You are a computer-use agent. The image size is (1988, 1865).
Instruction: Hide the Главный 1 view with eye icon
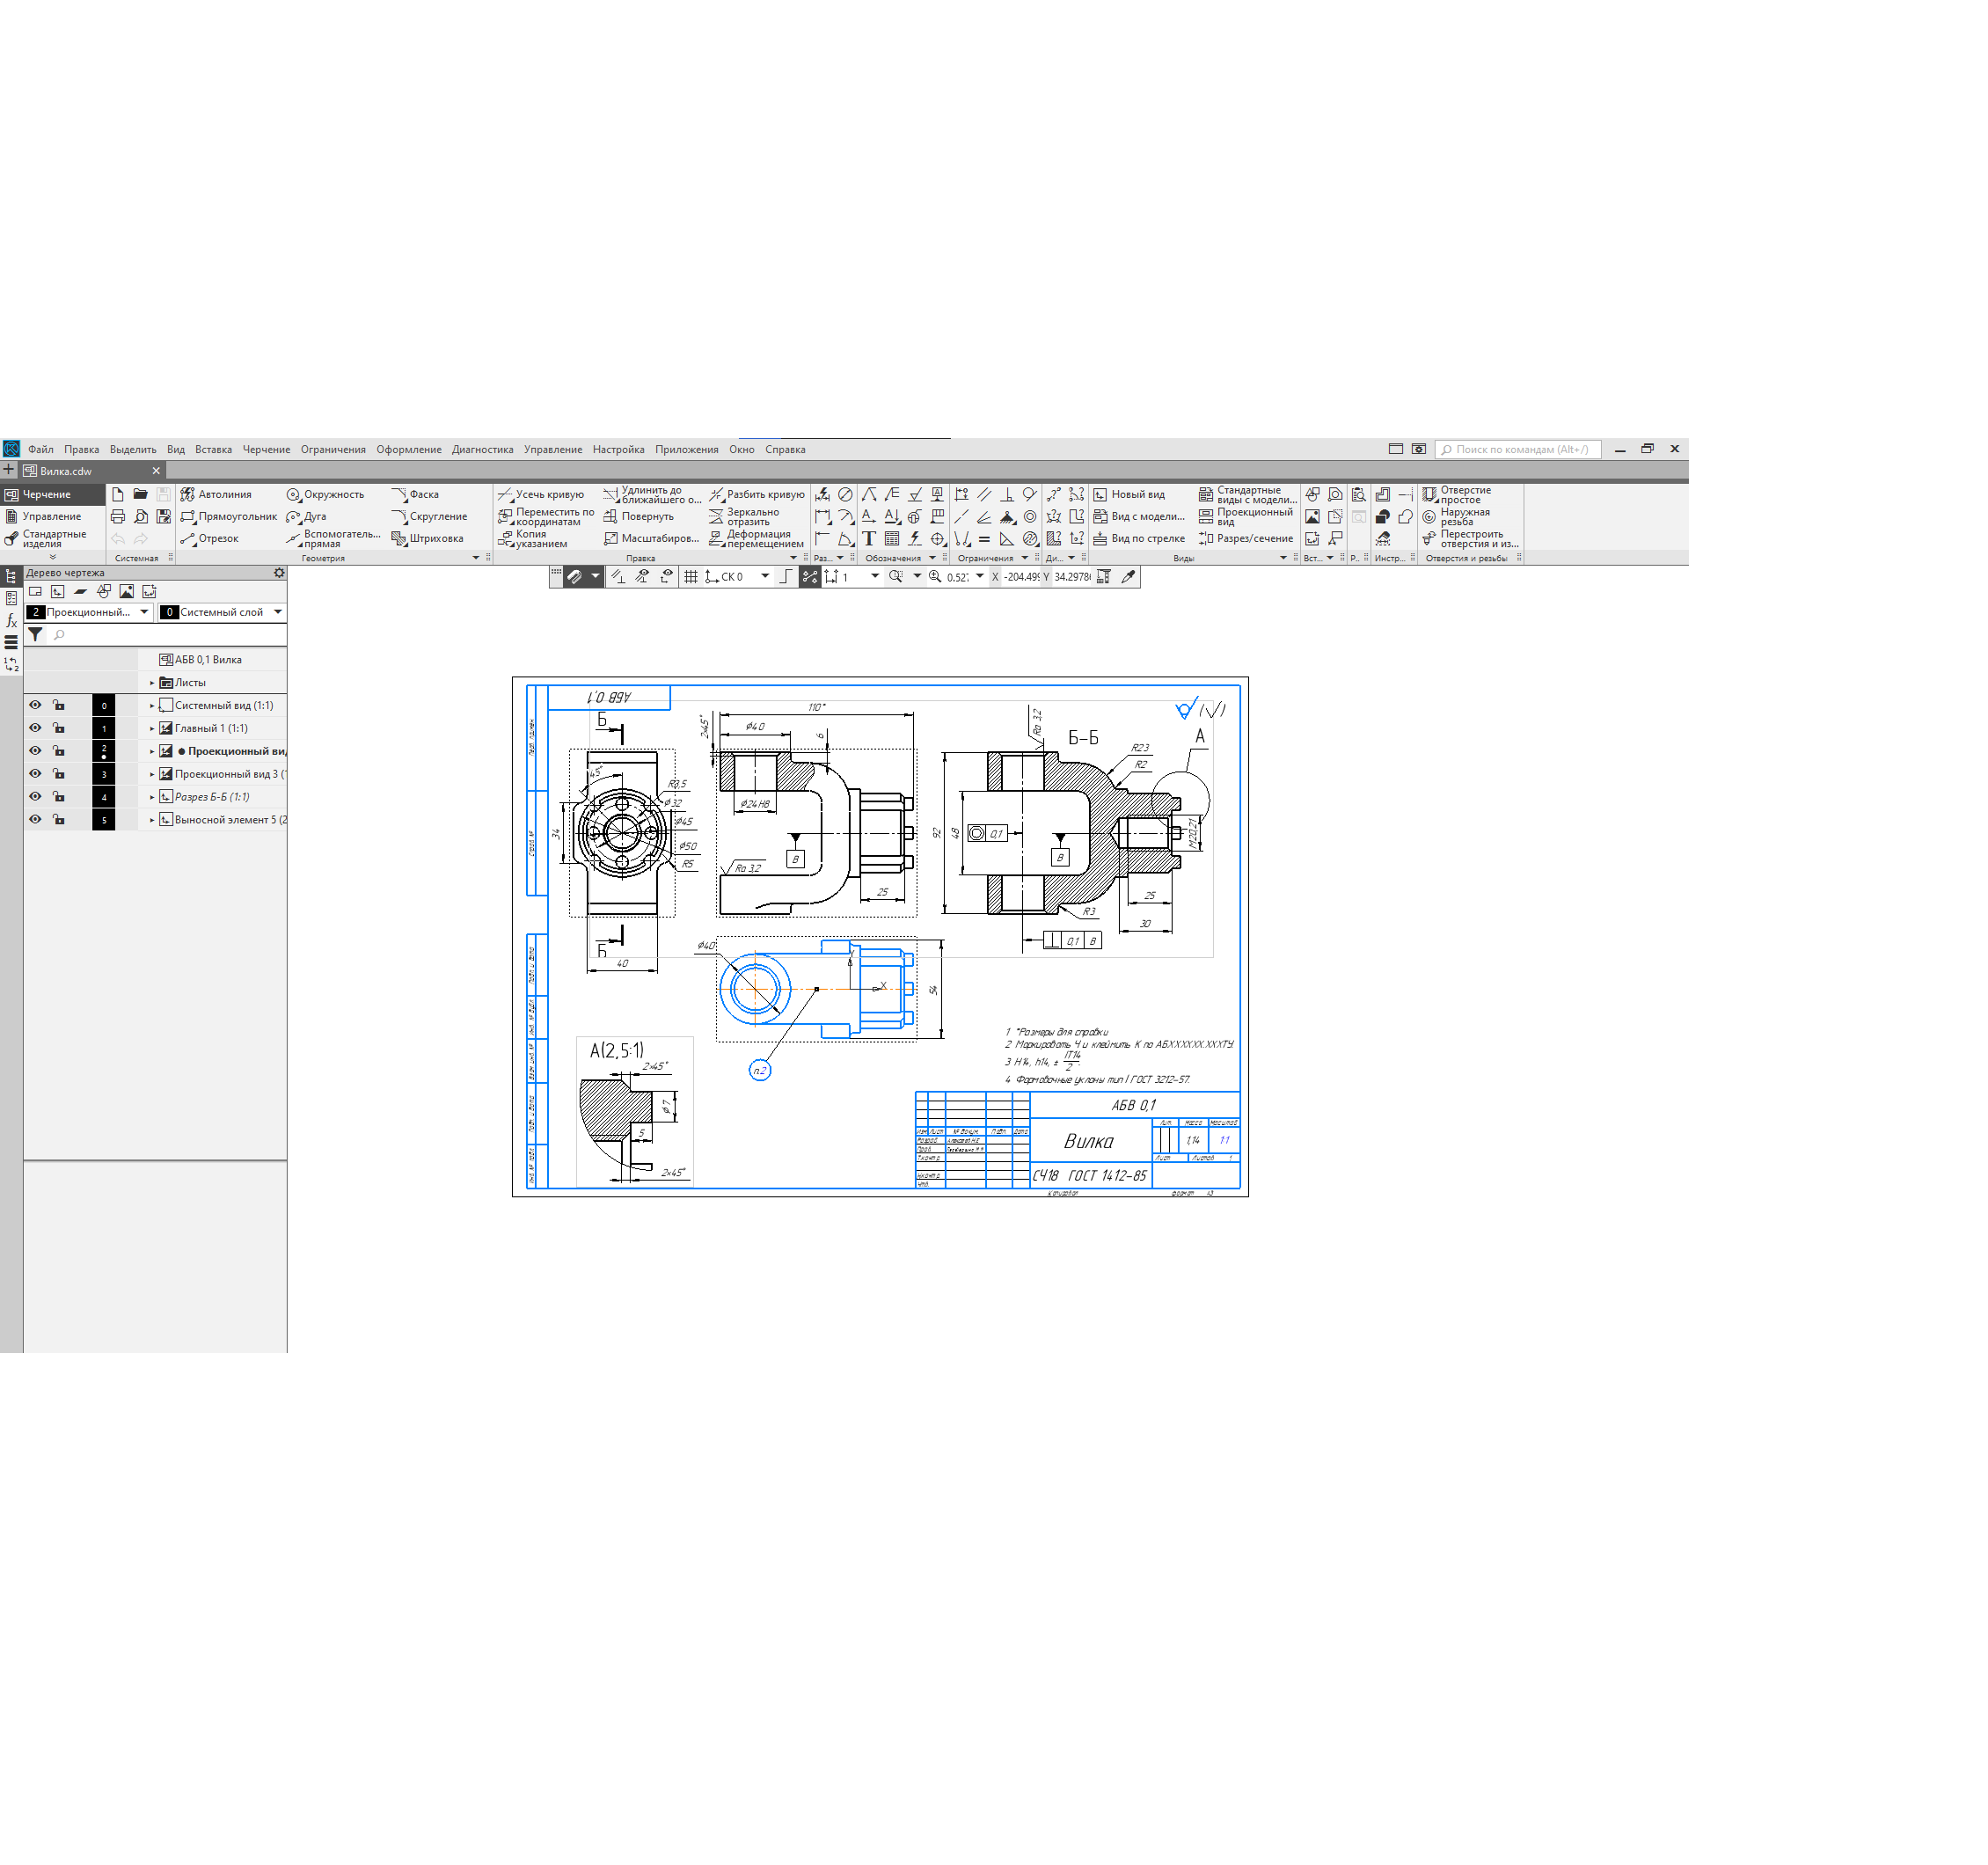35,728
